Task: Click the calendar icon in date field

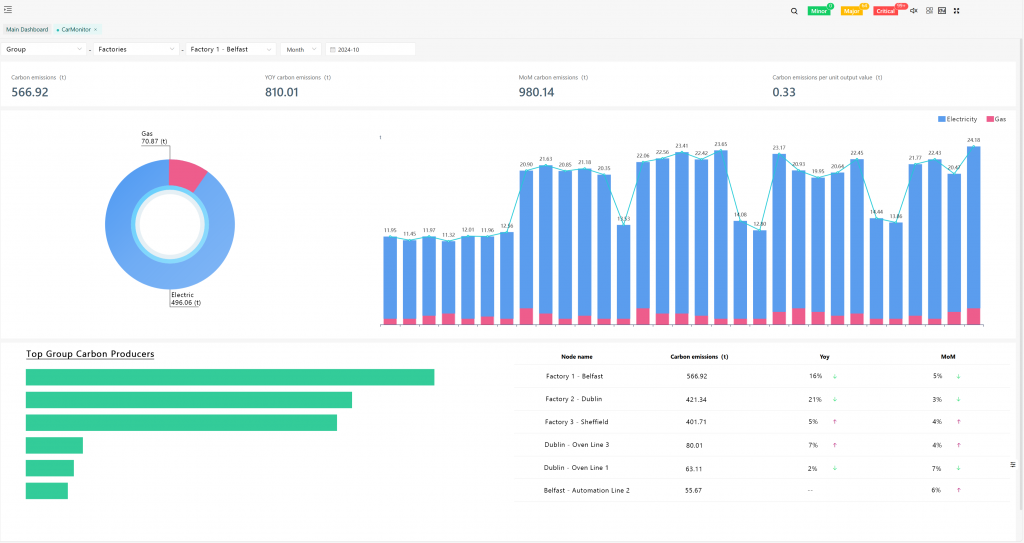Action: point(332,49)
